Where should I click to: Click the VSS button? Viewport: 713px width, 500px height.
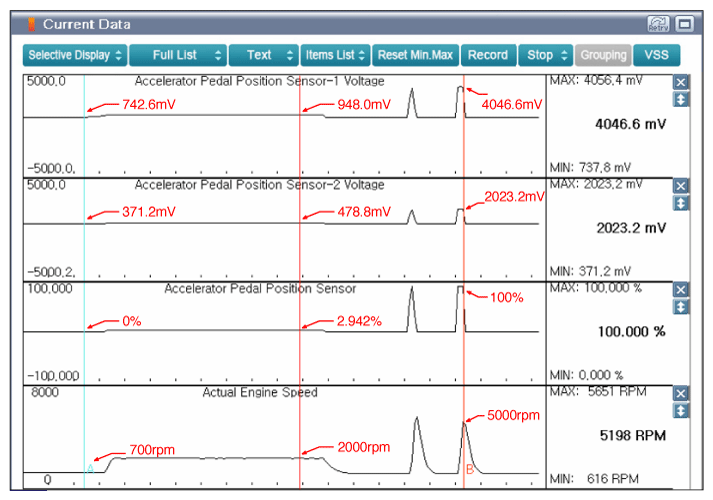[x=656, y=55]
